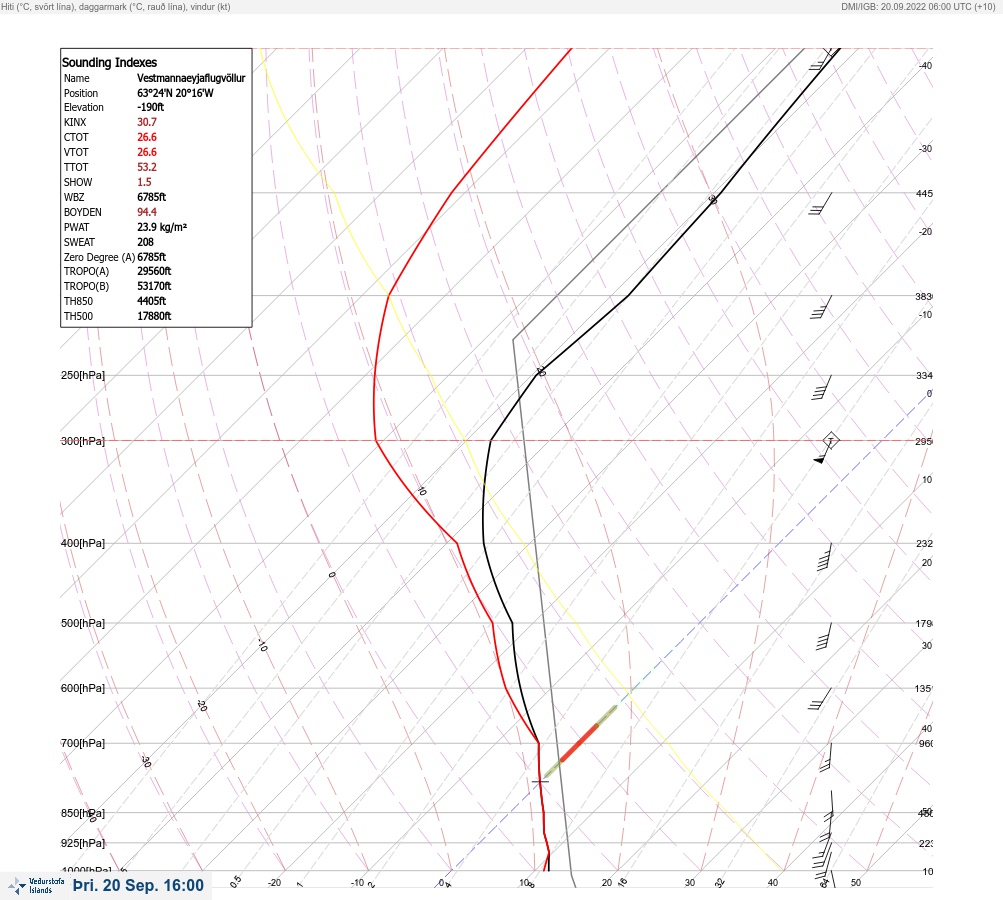Click the thick red line segment near 700 hPa

click(x=580, y=742)
